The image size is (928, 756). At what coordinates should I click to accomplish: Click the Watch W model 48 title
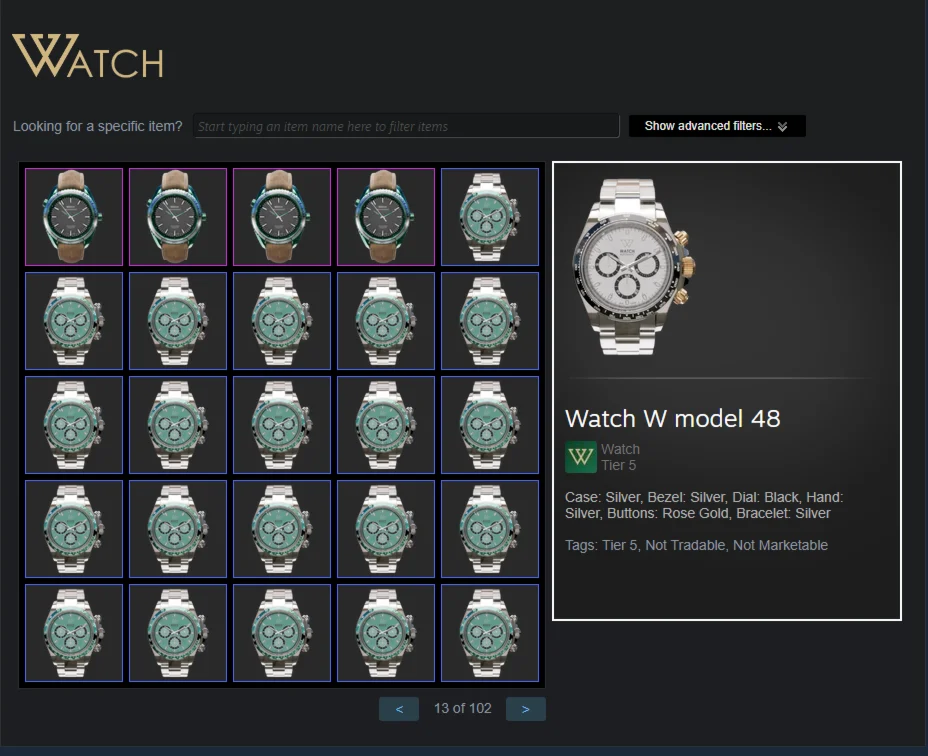tap(672, 419)
